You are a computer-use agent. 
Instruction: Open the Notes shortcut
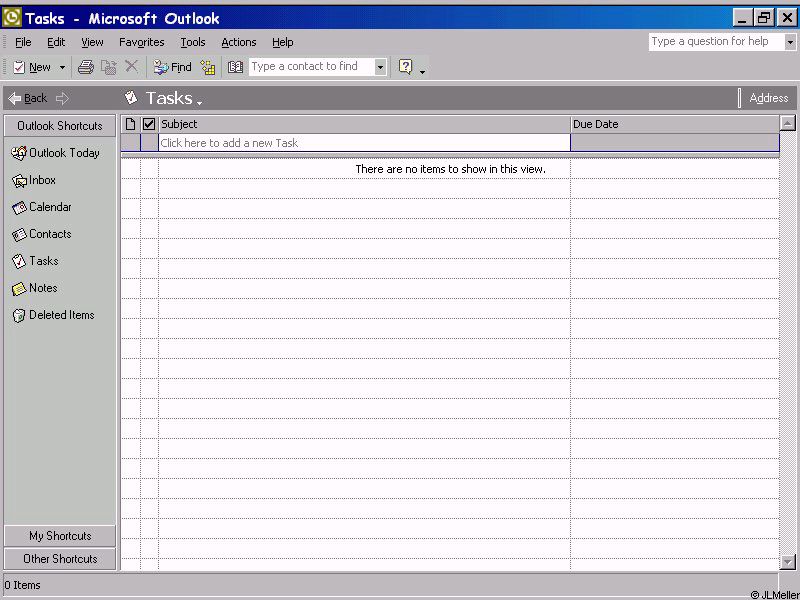click(x=34, y=288)
